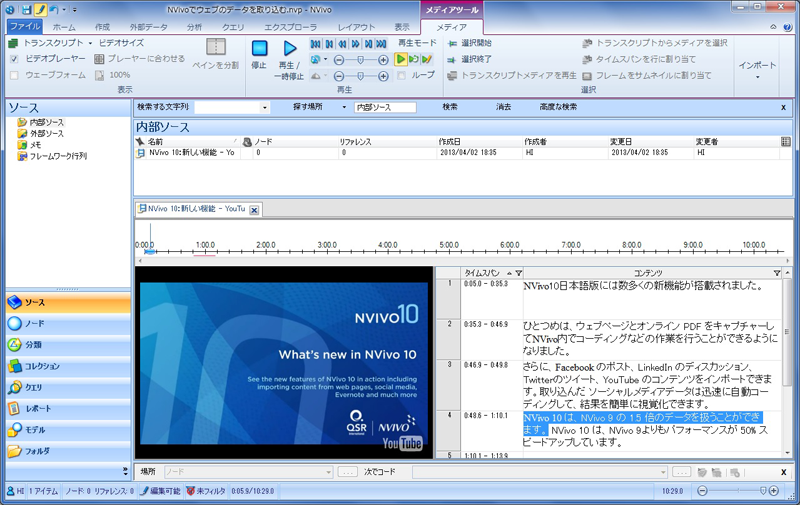Switch to the 外部データ ribbon tab

[x=148, y=27]
